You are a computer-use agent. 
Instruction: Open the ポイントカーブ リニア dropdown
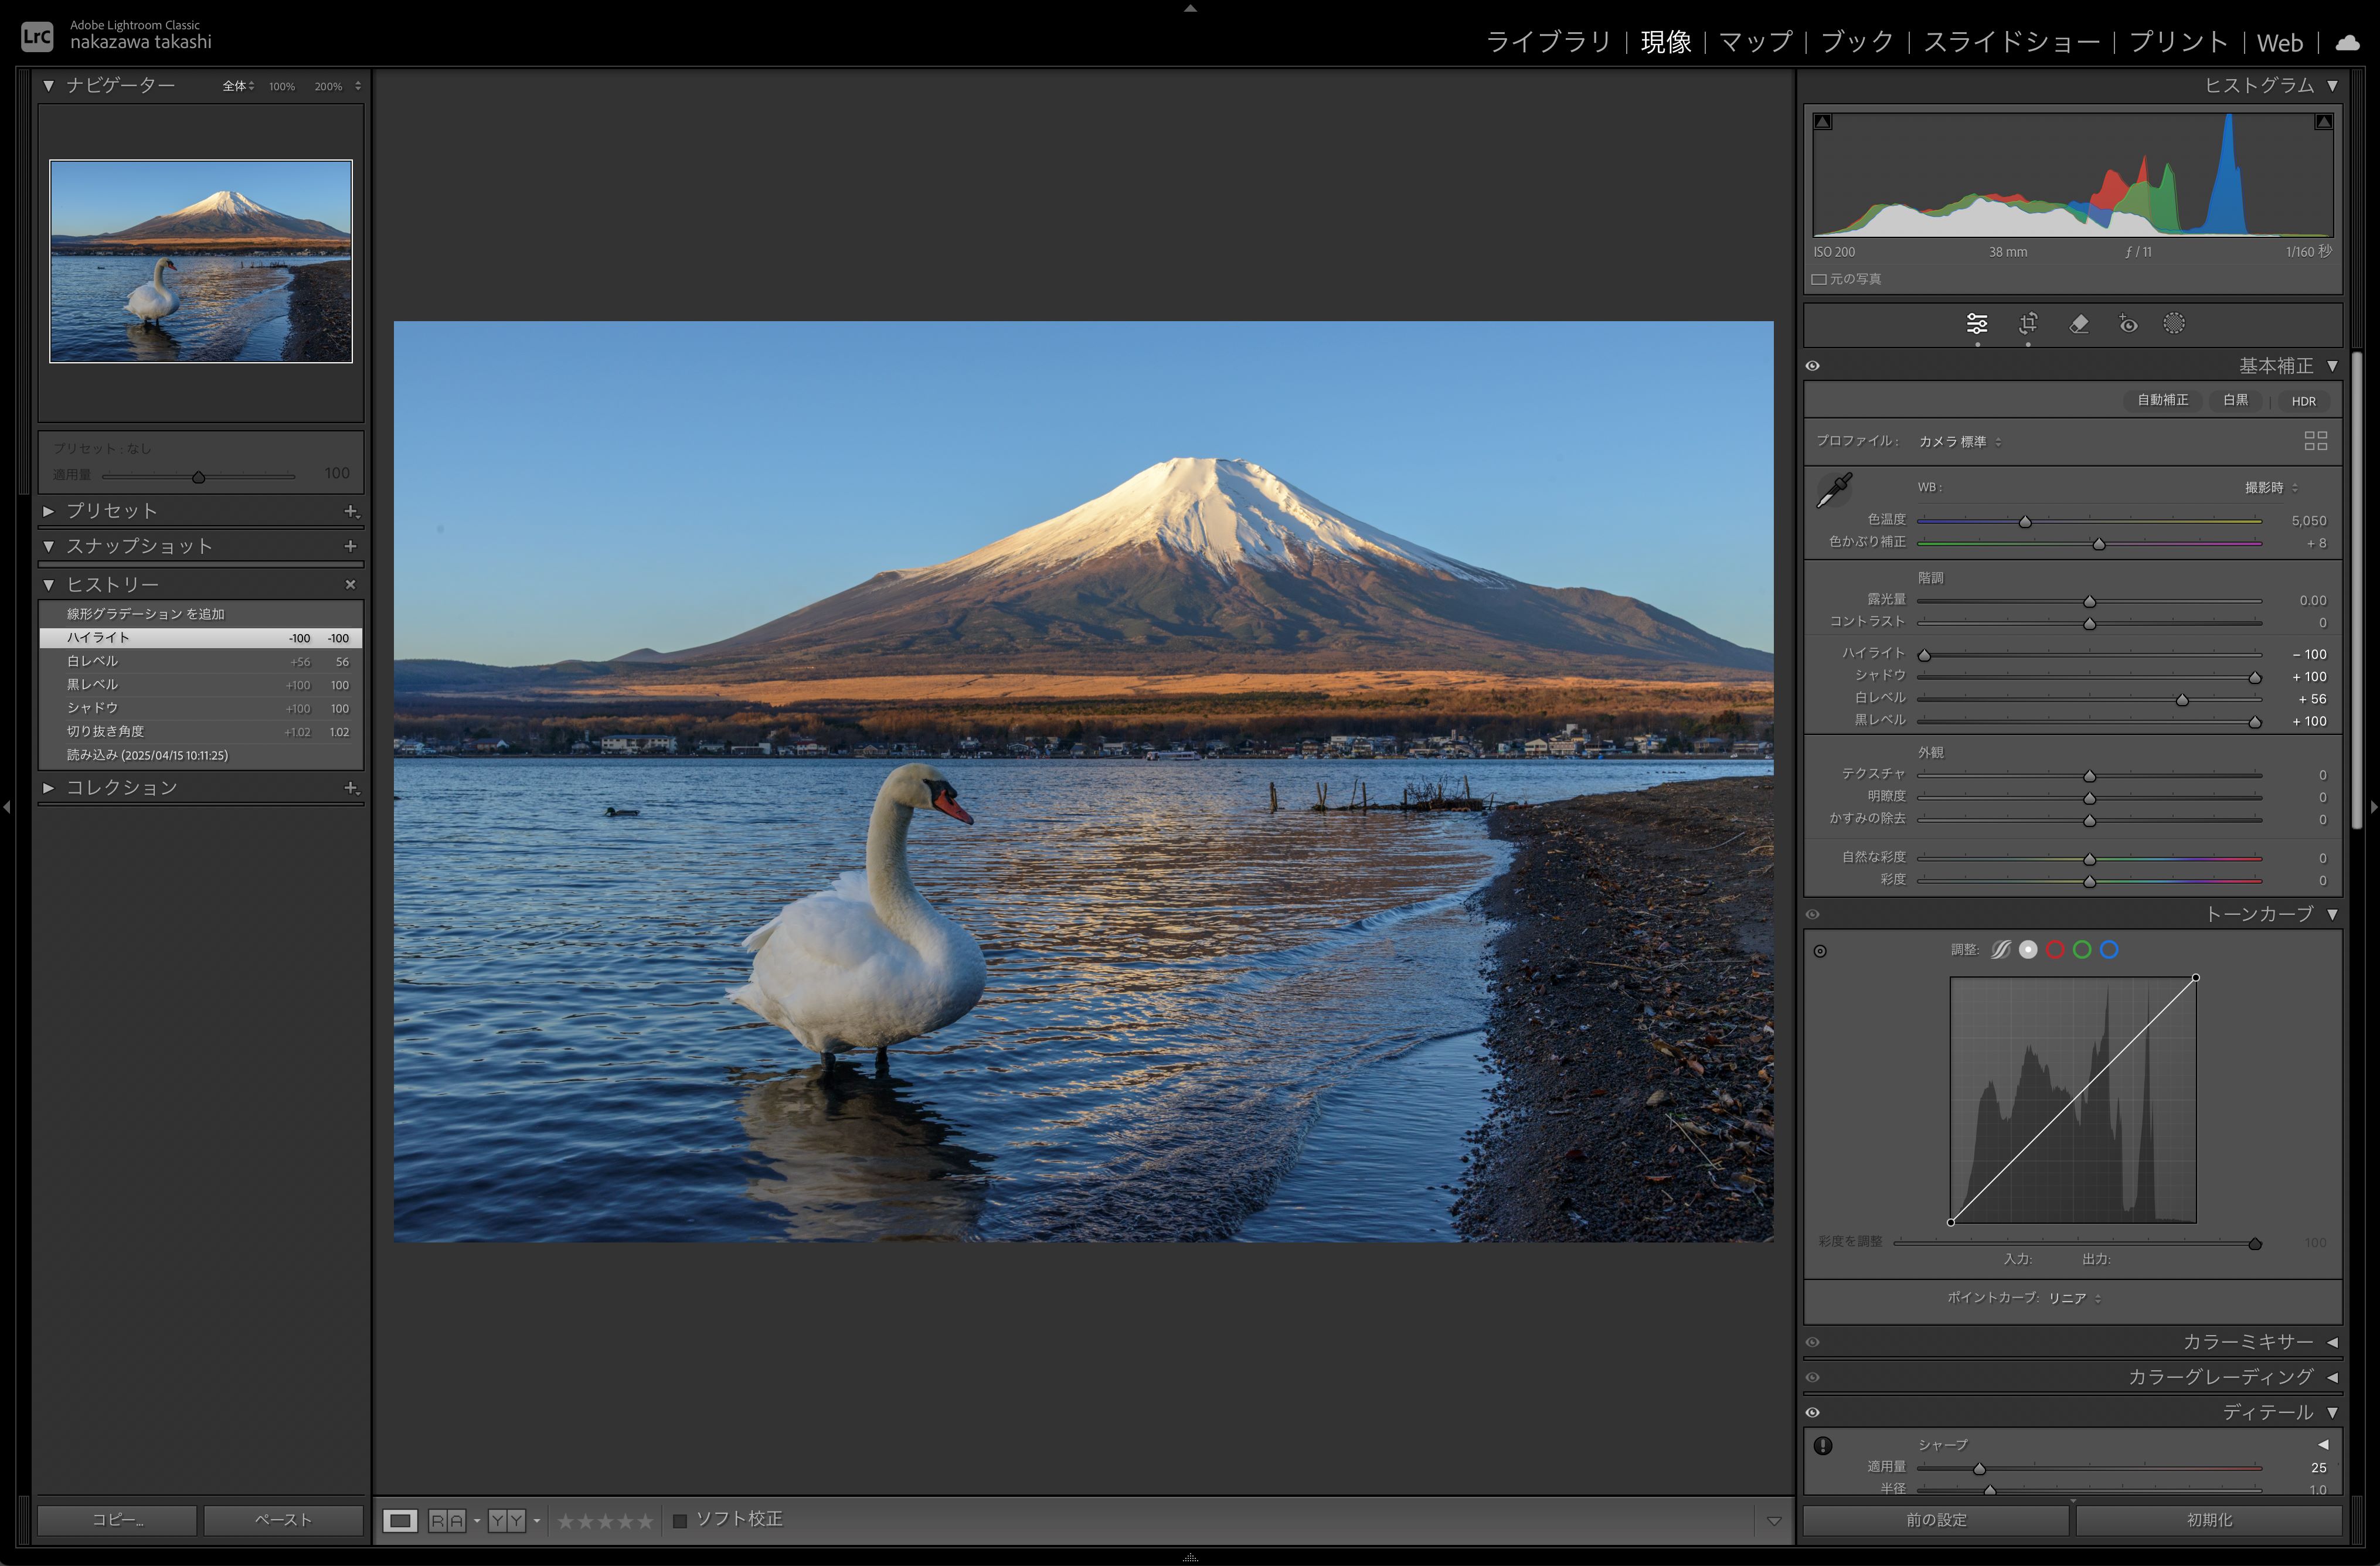pyautogui.click(x=2073, y=1298)
